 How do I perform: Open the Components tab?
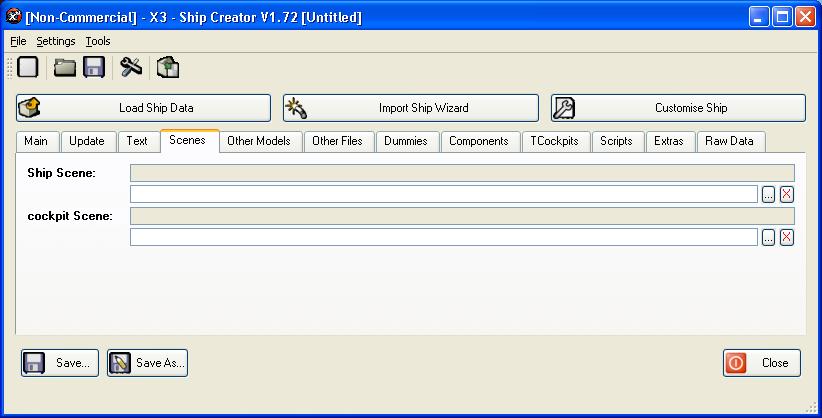coord(479,141)
